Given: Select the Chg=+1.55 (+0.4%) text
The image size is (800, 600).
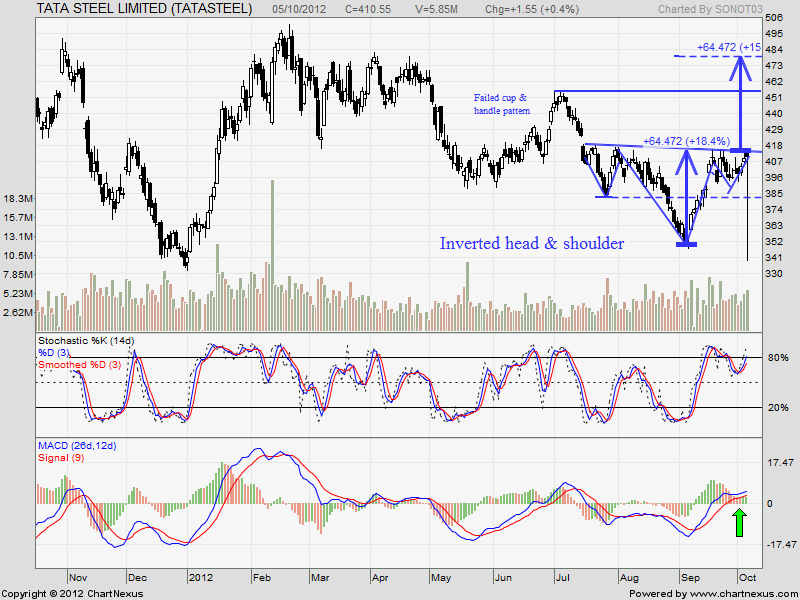Looking at the screenshot, I should click(x=532, y=9).
